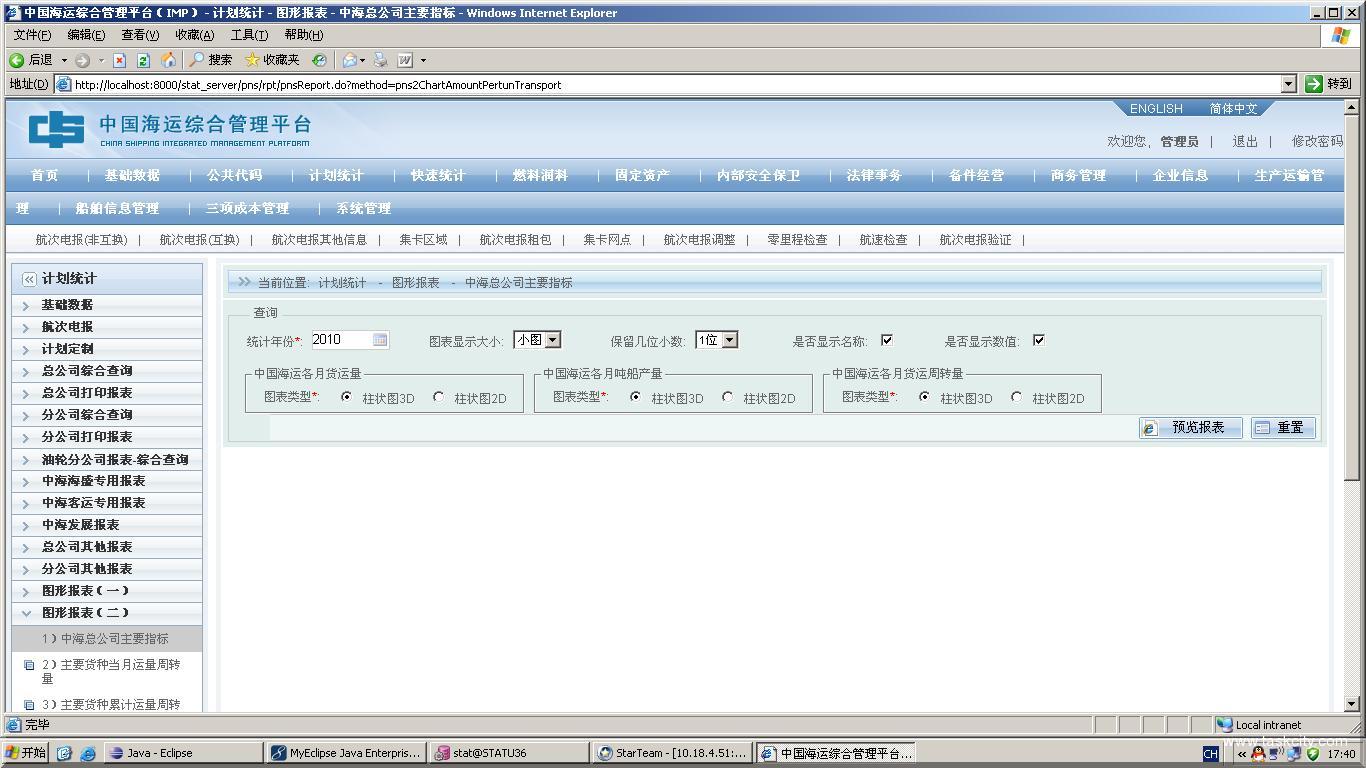Viewport: 1366px width, 768px height.
Task: Click the 预览报表 button
Action: click(x=1190, y=428)
